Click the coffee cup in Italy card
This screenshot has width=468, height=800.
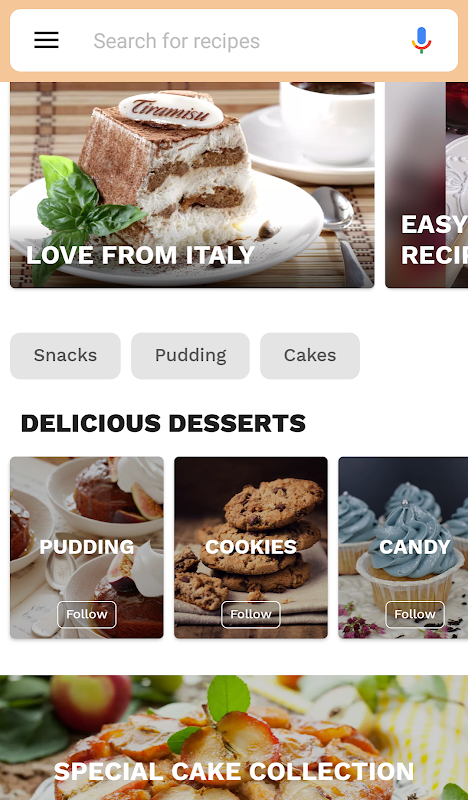(327, 120)
